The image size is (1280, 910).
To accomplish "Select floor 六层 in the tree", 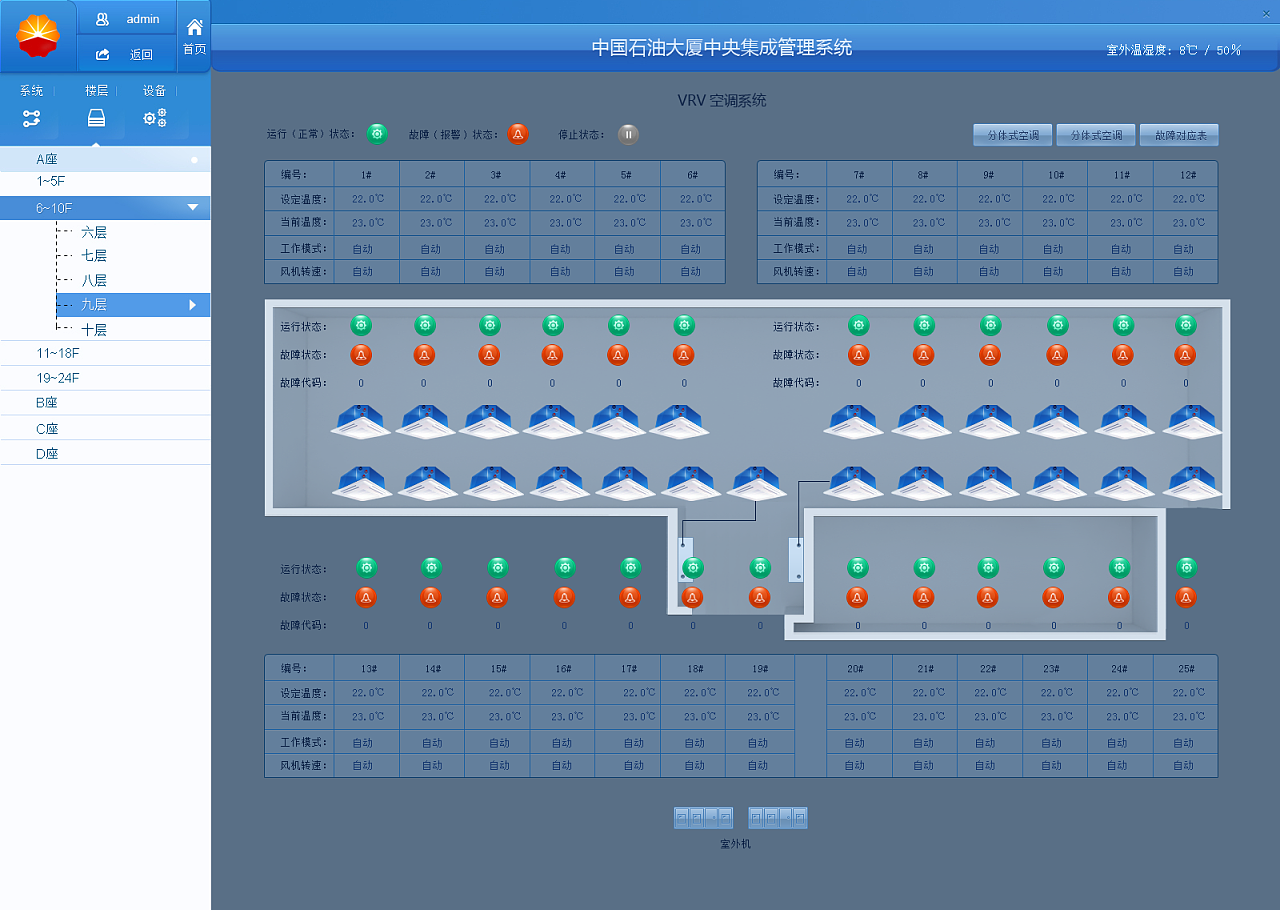I will pyautogui.click(x=94, y=232).
